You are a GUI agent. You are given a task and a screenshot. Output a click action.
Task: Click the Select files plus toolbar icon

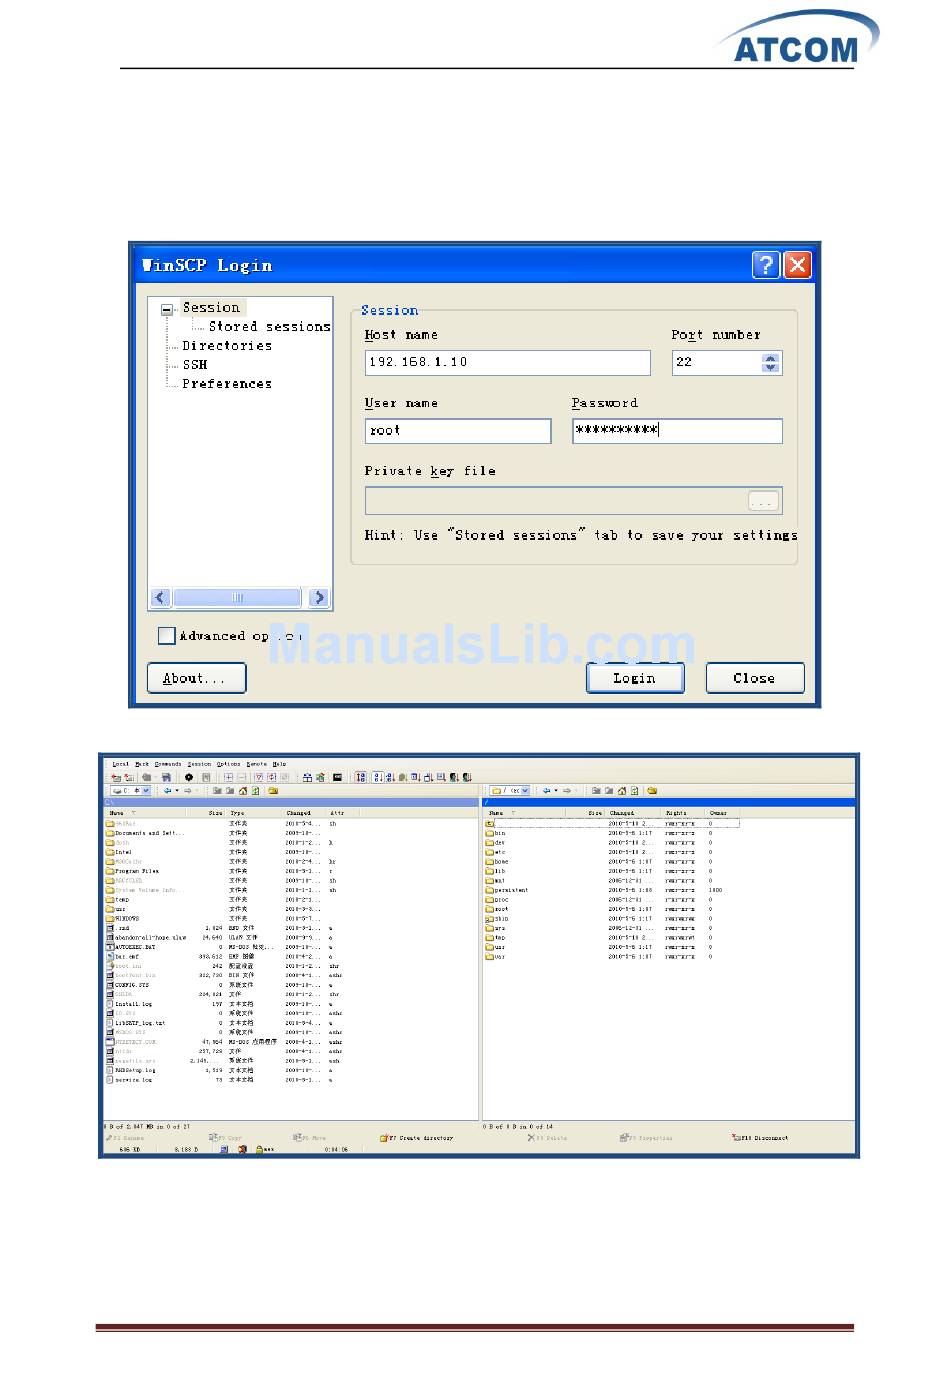pos(228,777)
